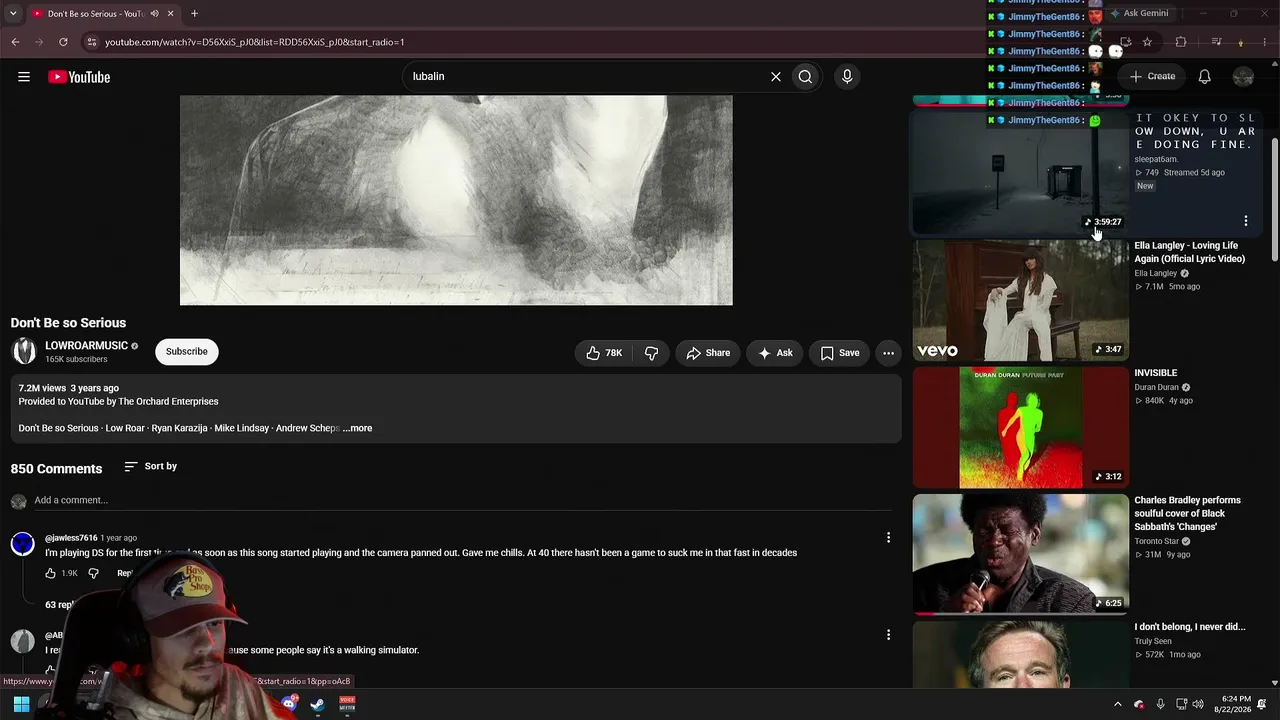Click the magnifier search button
Screen dimensions: 1280x720
(805, 76)
